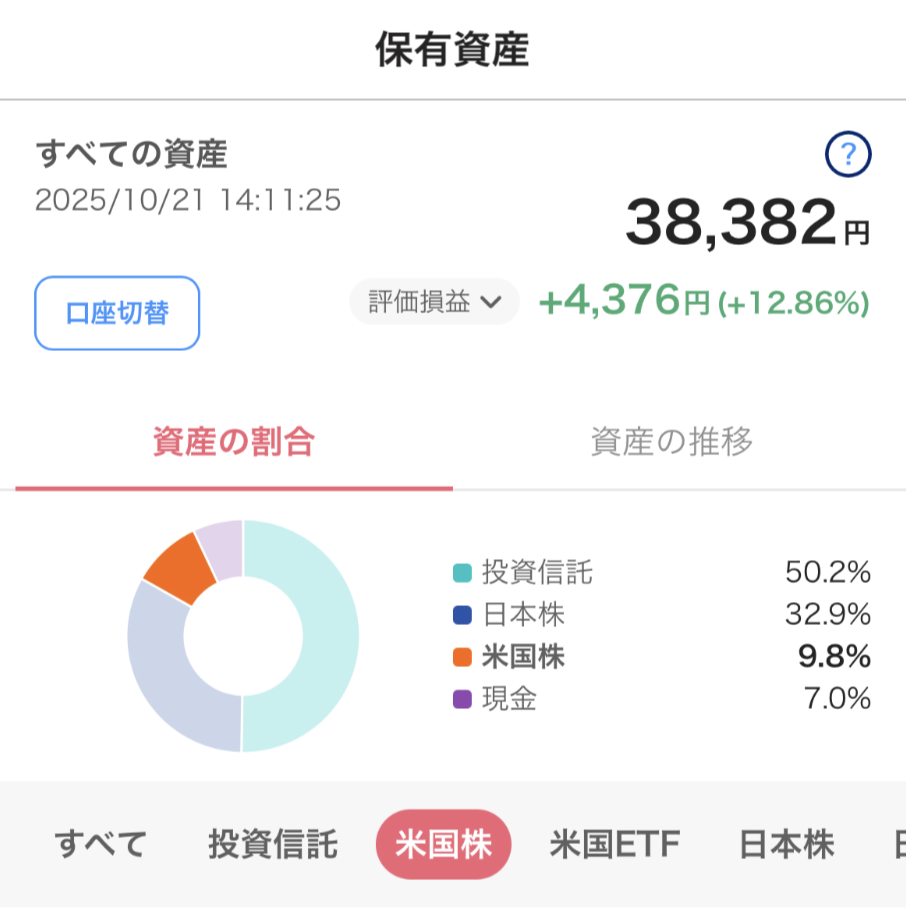Click the 現金 legend label

point(509,699)
